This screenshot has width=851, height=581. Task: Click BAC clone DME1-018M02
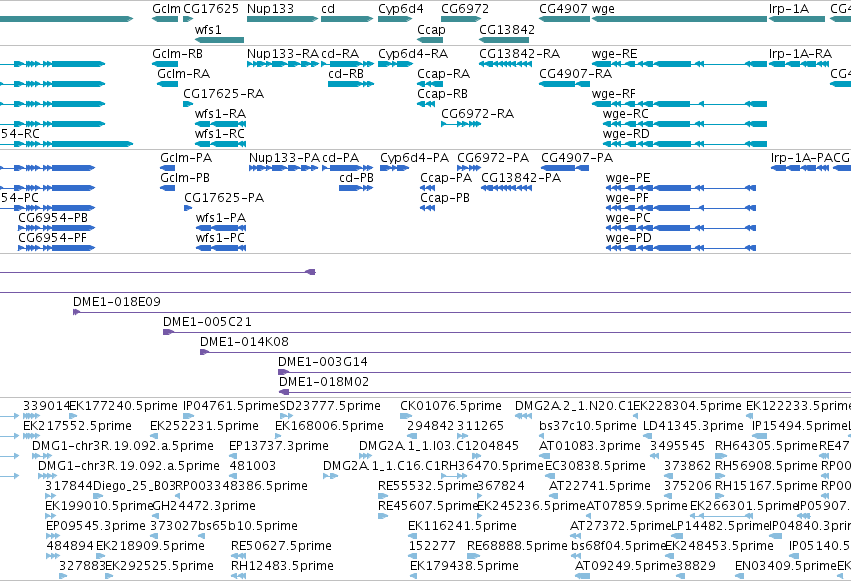(565, 392)
